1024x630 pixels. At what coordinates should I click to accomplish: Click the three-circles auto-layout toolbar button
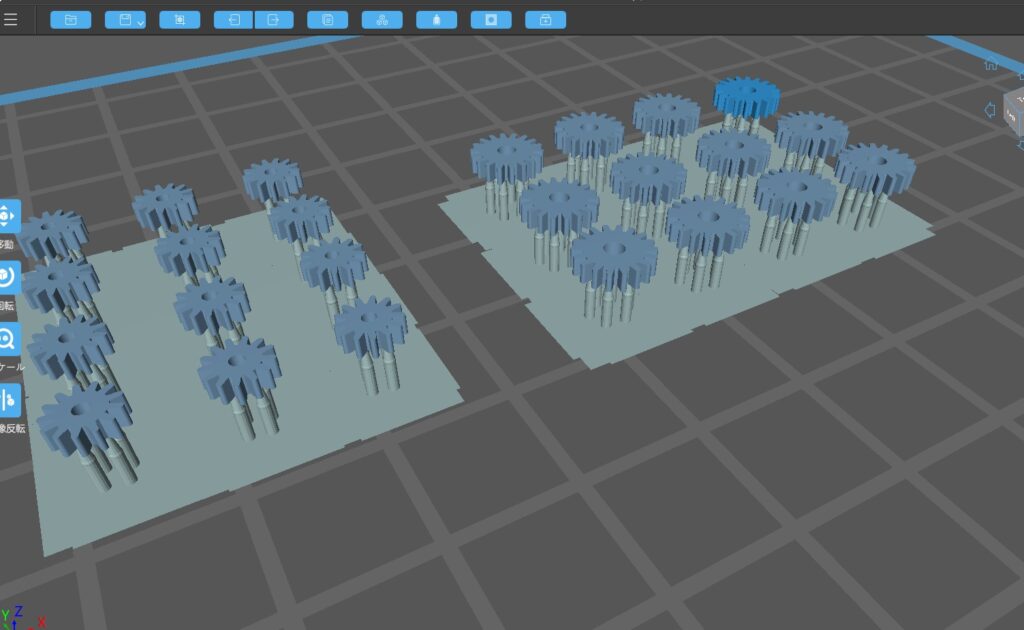tap(382, 20)
